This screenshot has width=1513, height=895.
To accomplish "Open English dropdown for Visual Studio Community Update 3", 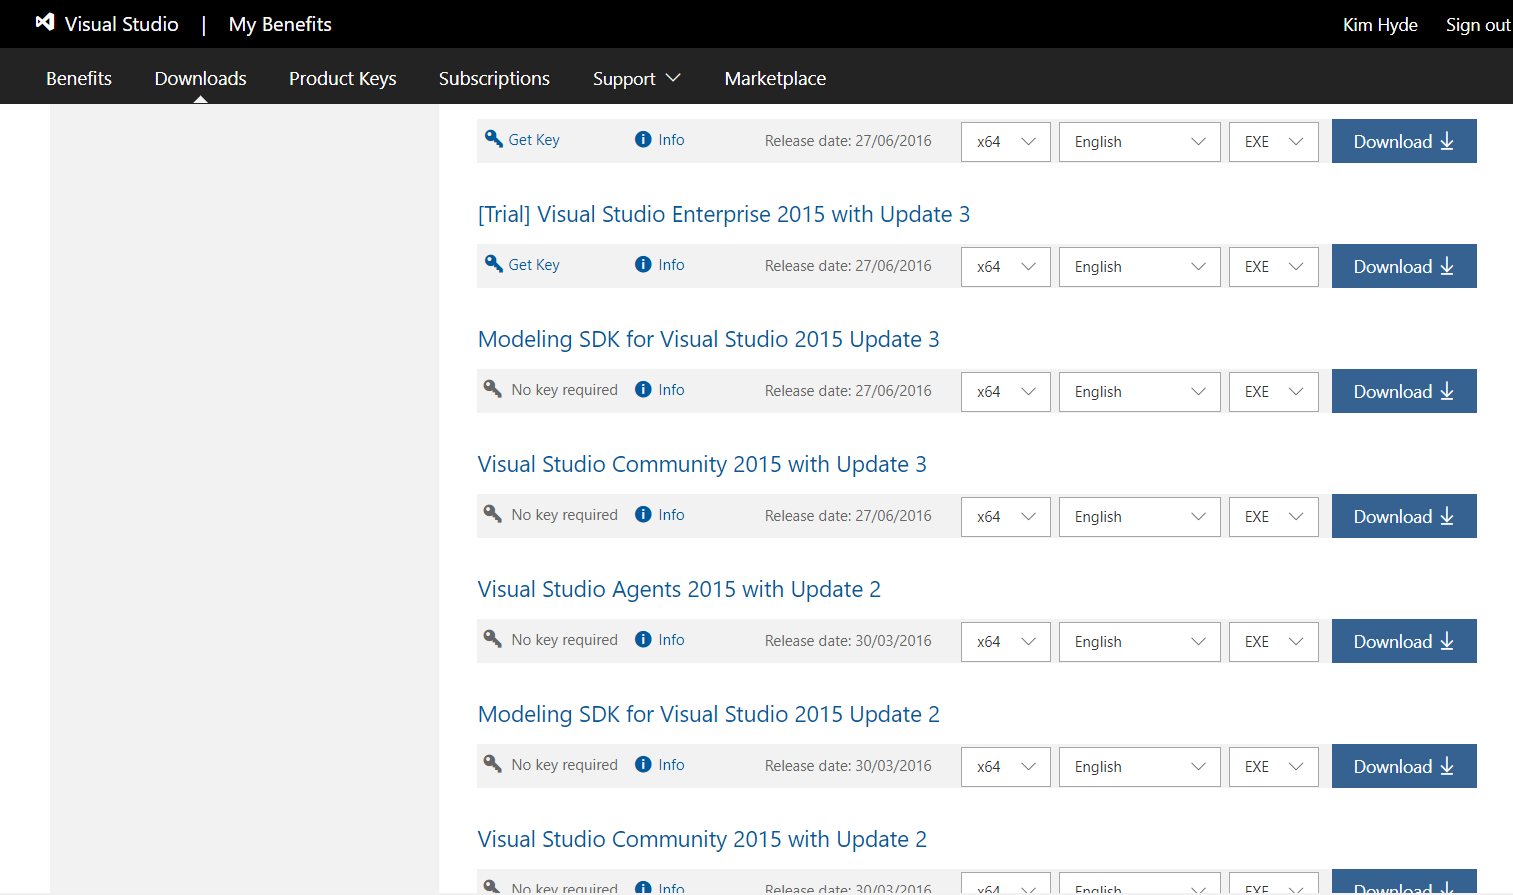I will point(1140,517).
